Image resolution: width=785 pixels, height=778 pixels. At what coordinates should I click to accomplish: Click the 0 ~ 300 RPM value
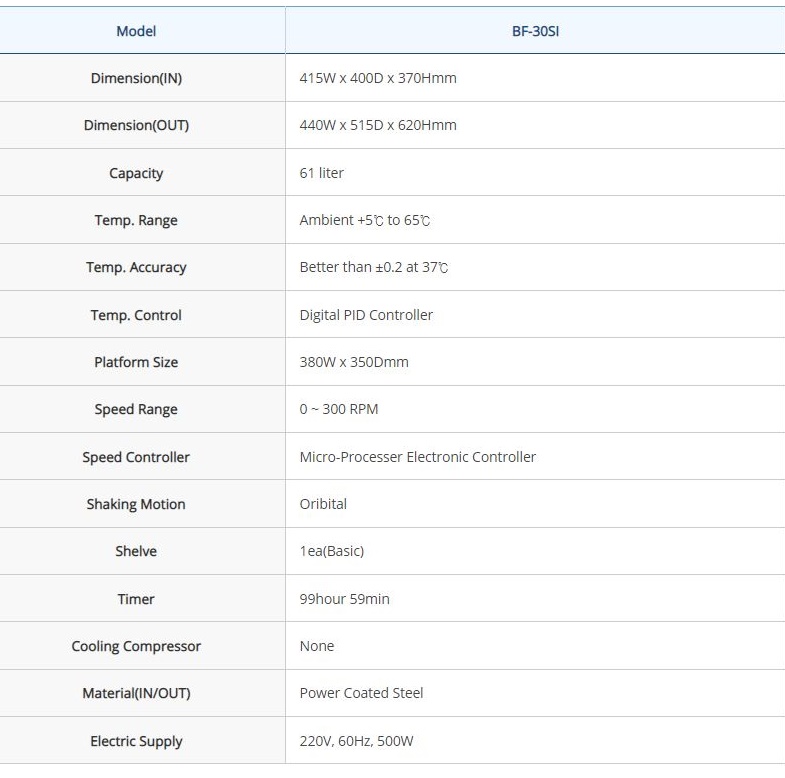[339, 409]
